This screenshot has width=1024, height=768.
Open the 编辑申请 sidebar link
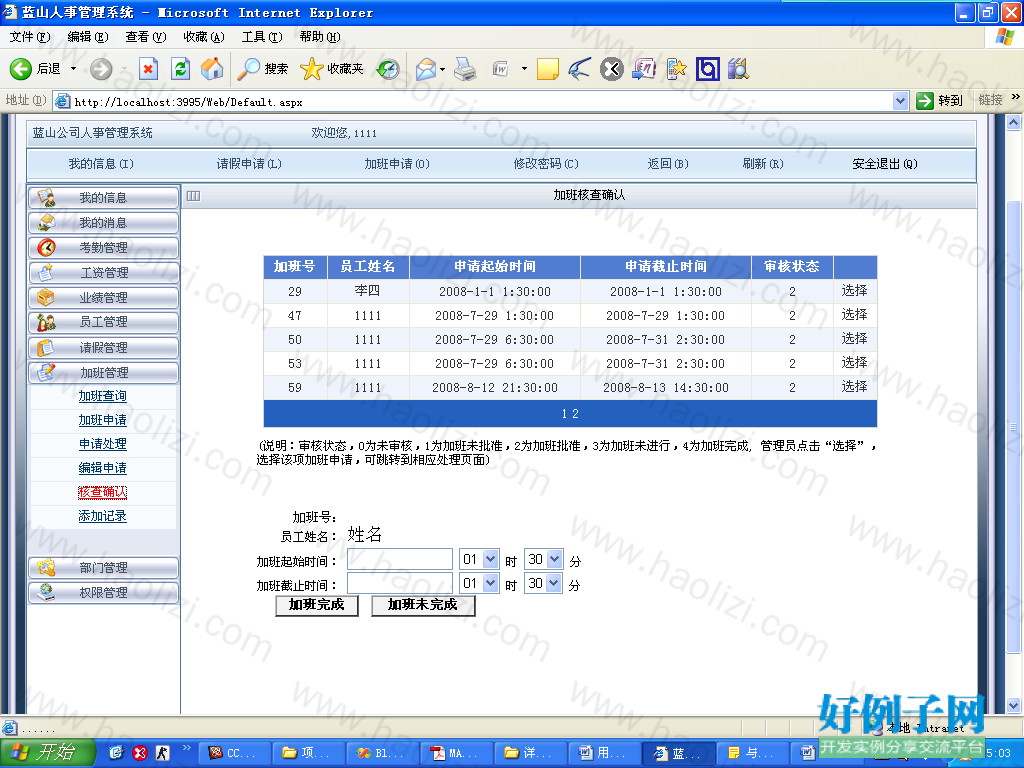tap(103, 468)
